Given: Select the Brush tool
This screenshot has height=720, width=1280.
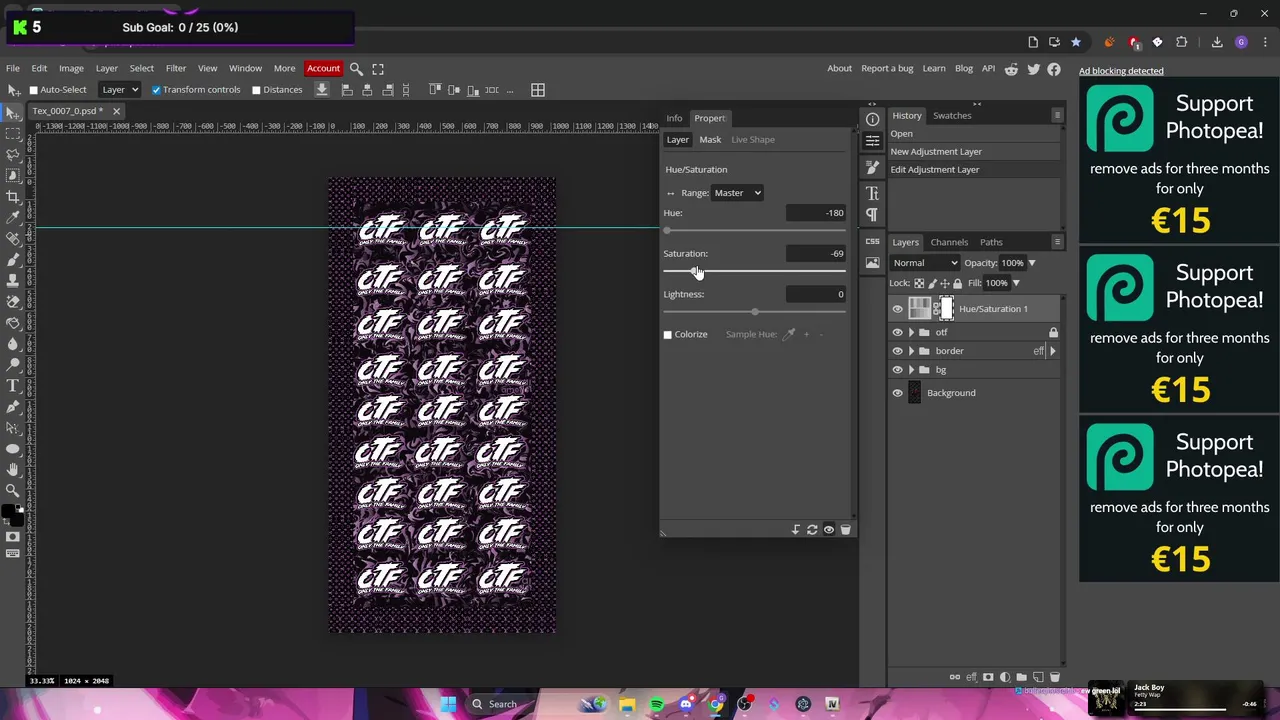Looking at the screenshot, I should [x=13, y=259].
